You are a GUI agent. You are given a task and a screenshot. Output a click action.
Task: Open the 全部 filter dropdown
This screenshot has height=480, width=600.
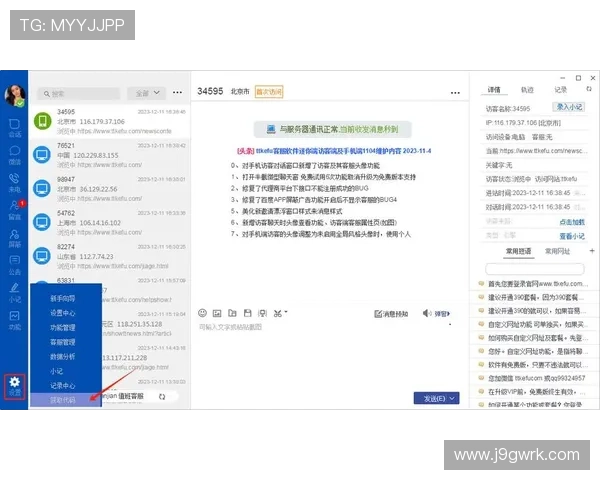[x=147, y=93]
